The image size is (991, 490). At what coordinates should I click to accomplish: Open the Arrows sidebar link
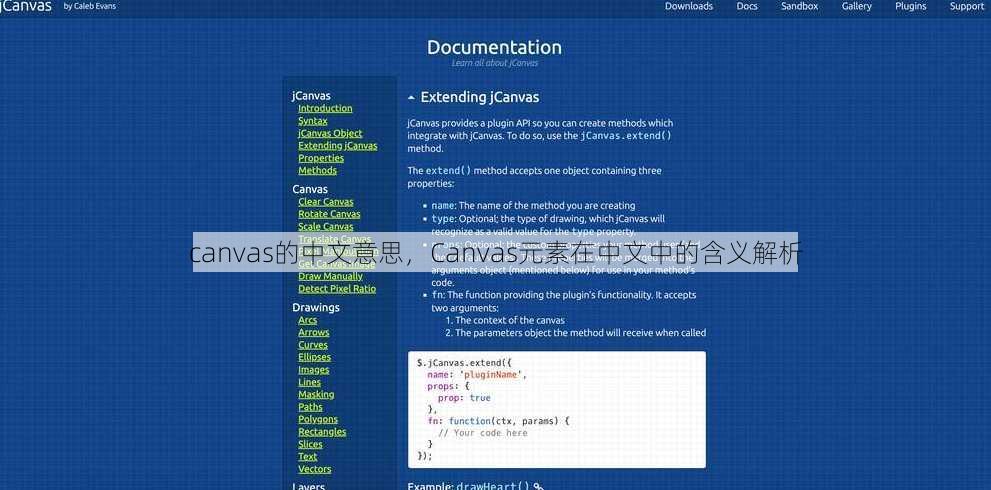tap(313, 333)
